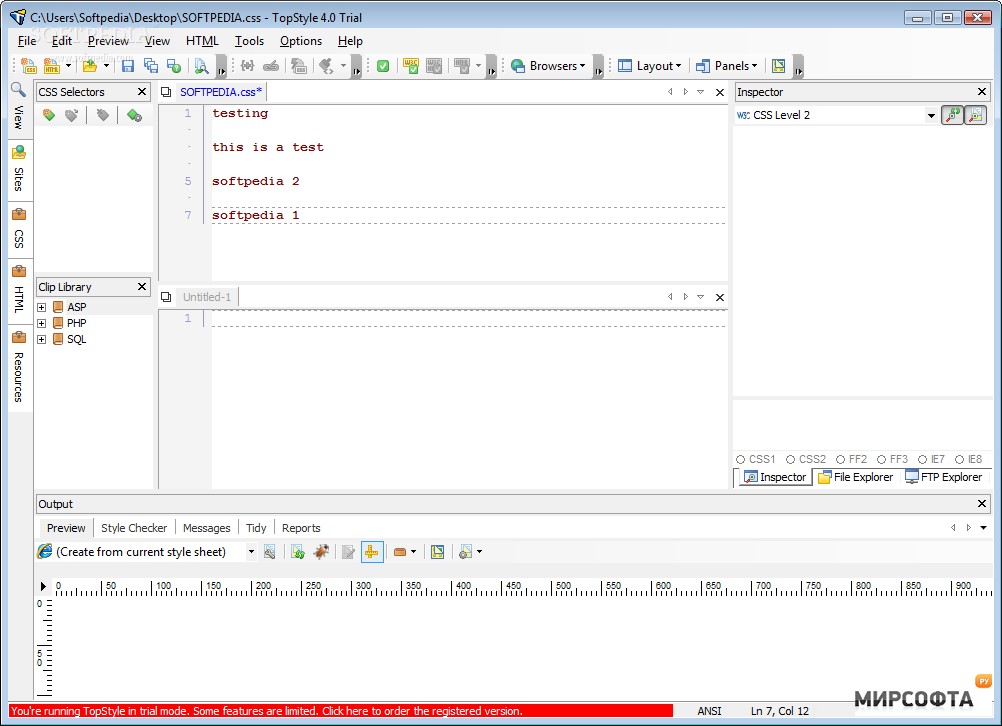
Task: Open the Browsers toolbar menu
Action: point(548,66)
